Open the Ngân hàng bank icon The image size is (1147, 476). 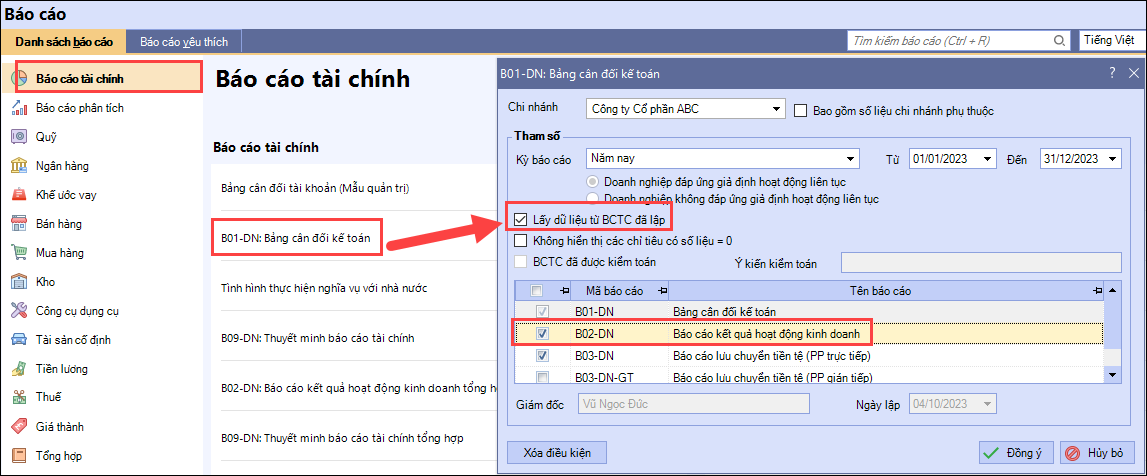(18, 166)
